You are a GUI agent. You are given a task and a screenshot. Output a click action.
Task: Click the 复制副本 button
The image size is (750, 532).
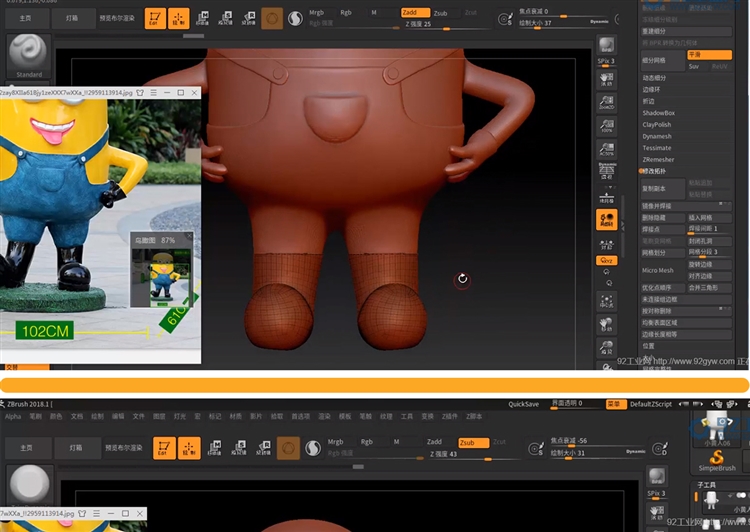663,188
